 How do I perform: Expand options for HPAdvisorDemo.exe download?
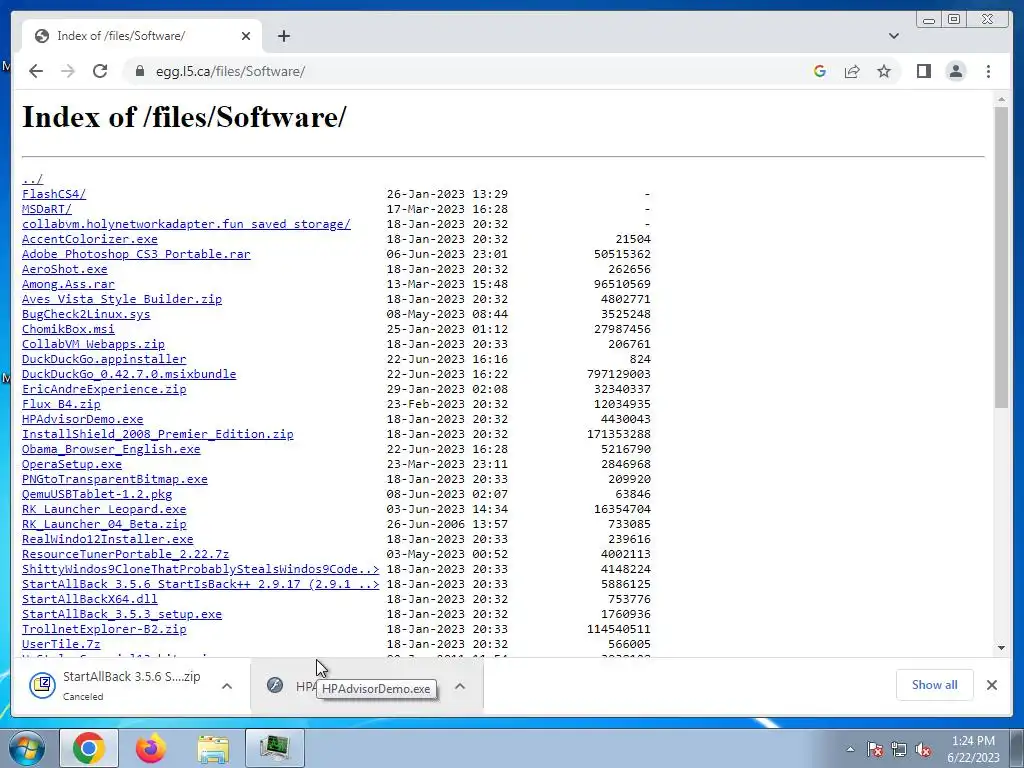pos(460,686)
